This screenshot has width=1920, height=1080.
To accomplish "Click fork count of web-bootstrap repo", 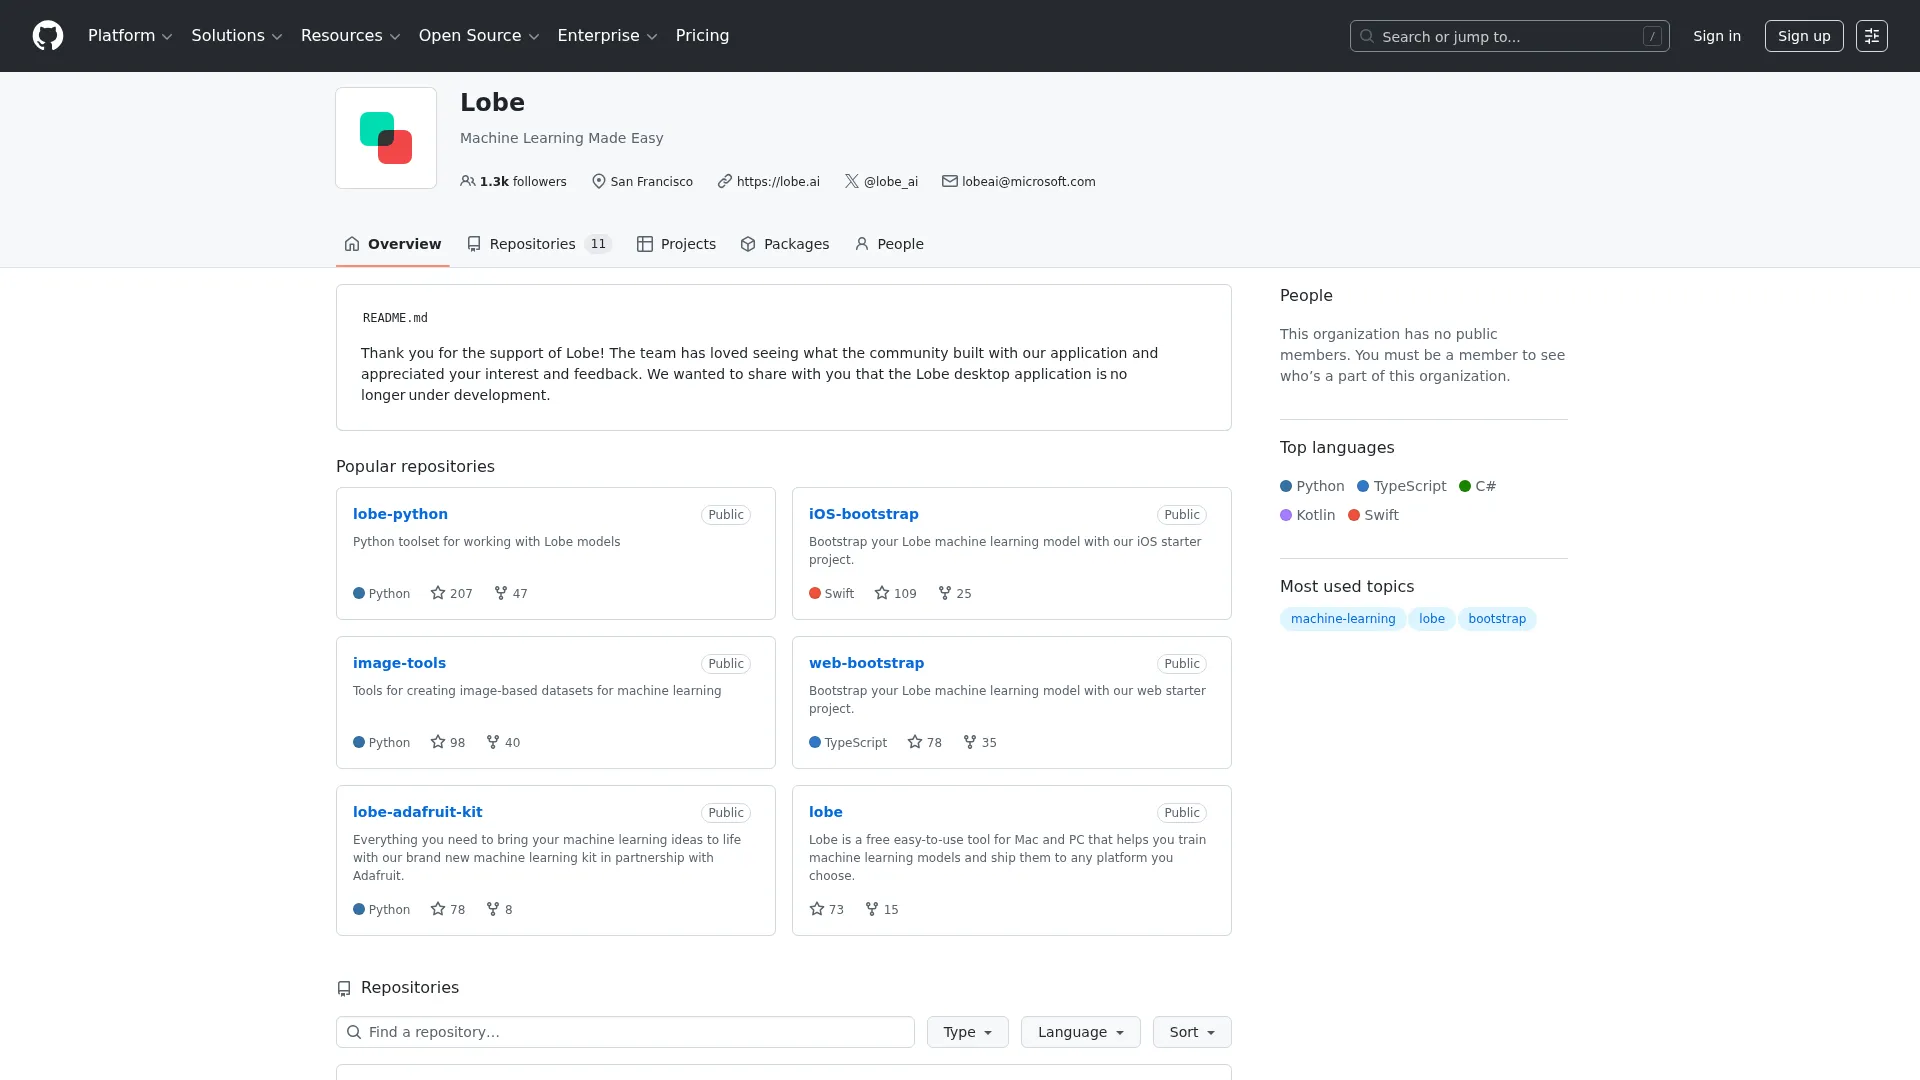I will coord(980,742).
